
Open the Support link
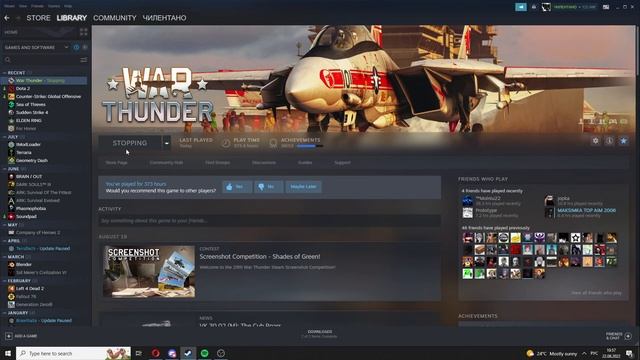pos(342,162)
